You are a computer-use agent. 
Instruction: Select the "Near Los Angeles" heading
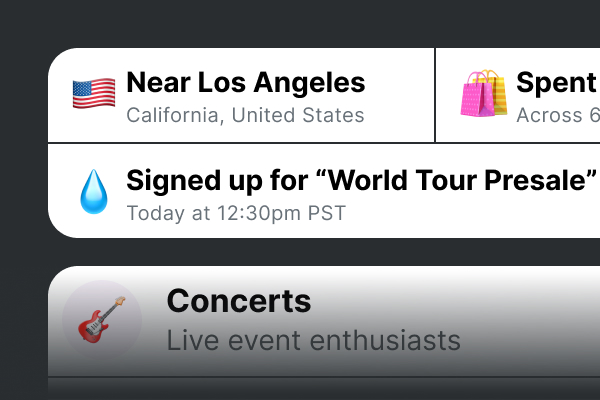(245, 82)
